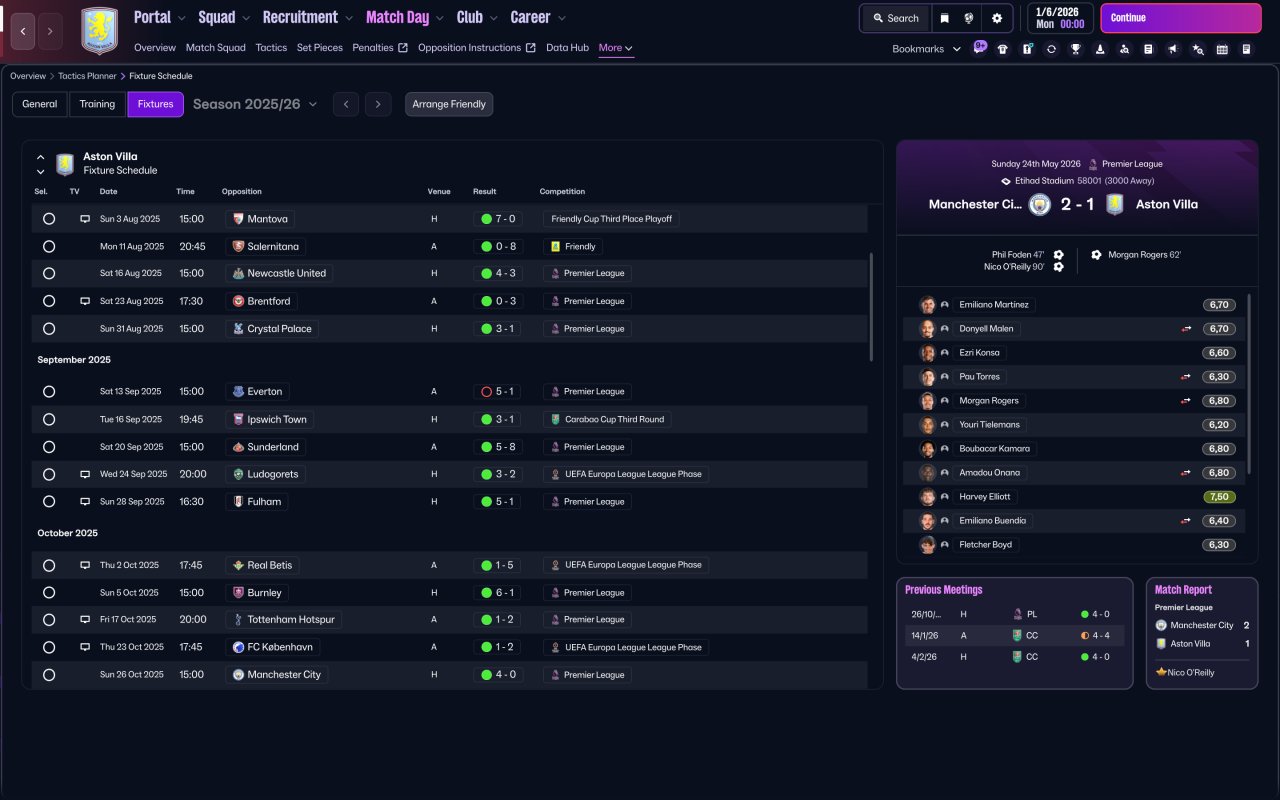Click the goal icon beside Phil Foden 47'
This screenshot has height=800, width=1280.
pos(1058,255)
